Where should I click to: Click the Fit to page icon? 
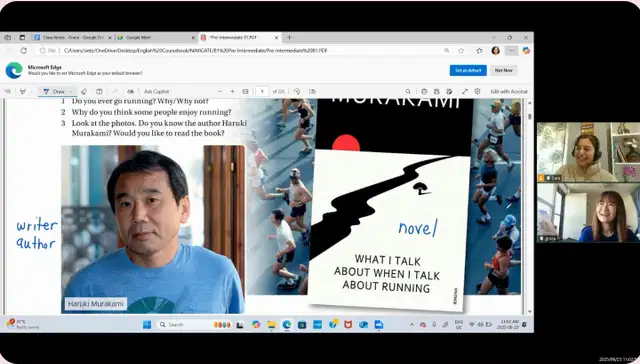245,91
